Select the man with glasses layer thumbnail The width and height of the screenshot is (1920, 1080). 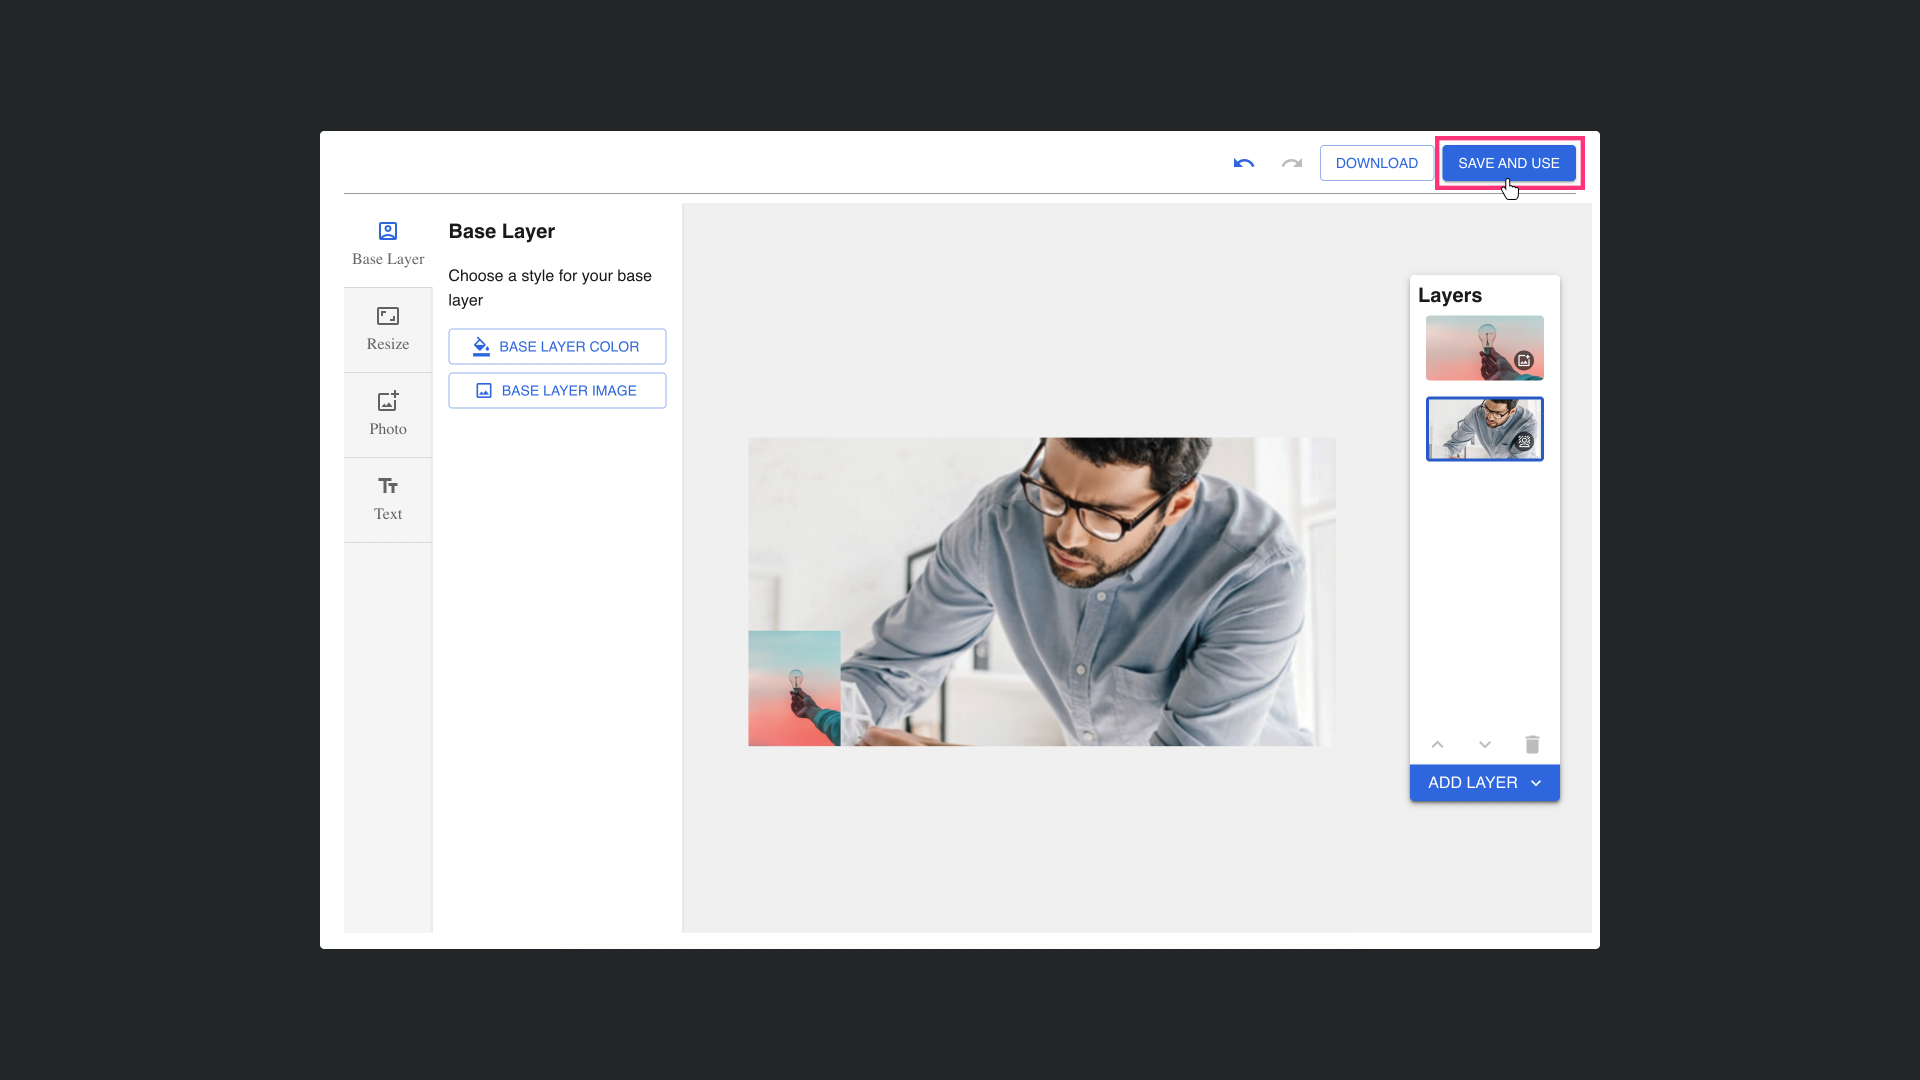click(1474, 428)
